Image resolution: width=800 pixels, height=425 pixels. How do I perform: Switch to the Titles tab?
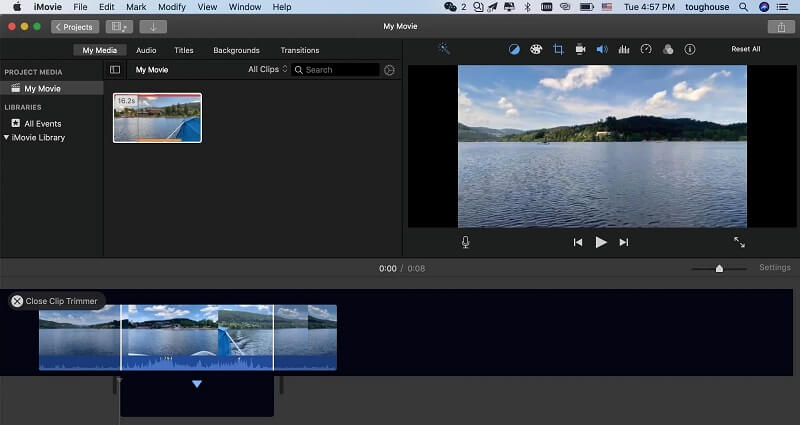click(184, 50)
